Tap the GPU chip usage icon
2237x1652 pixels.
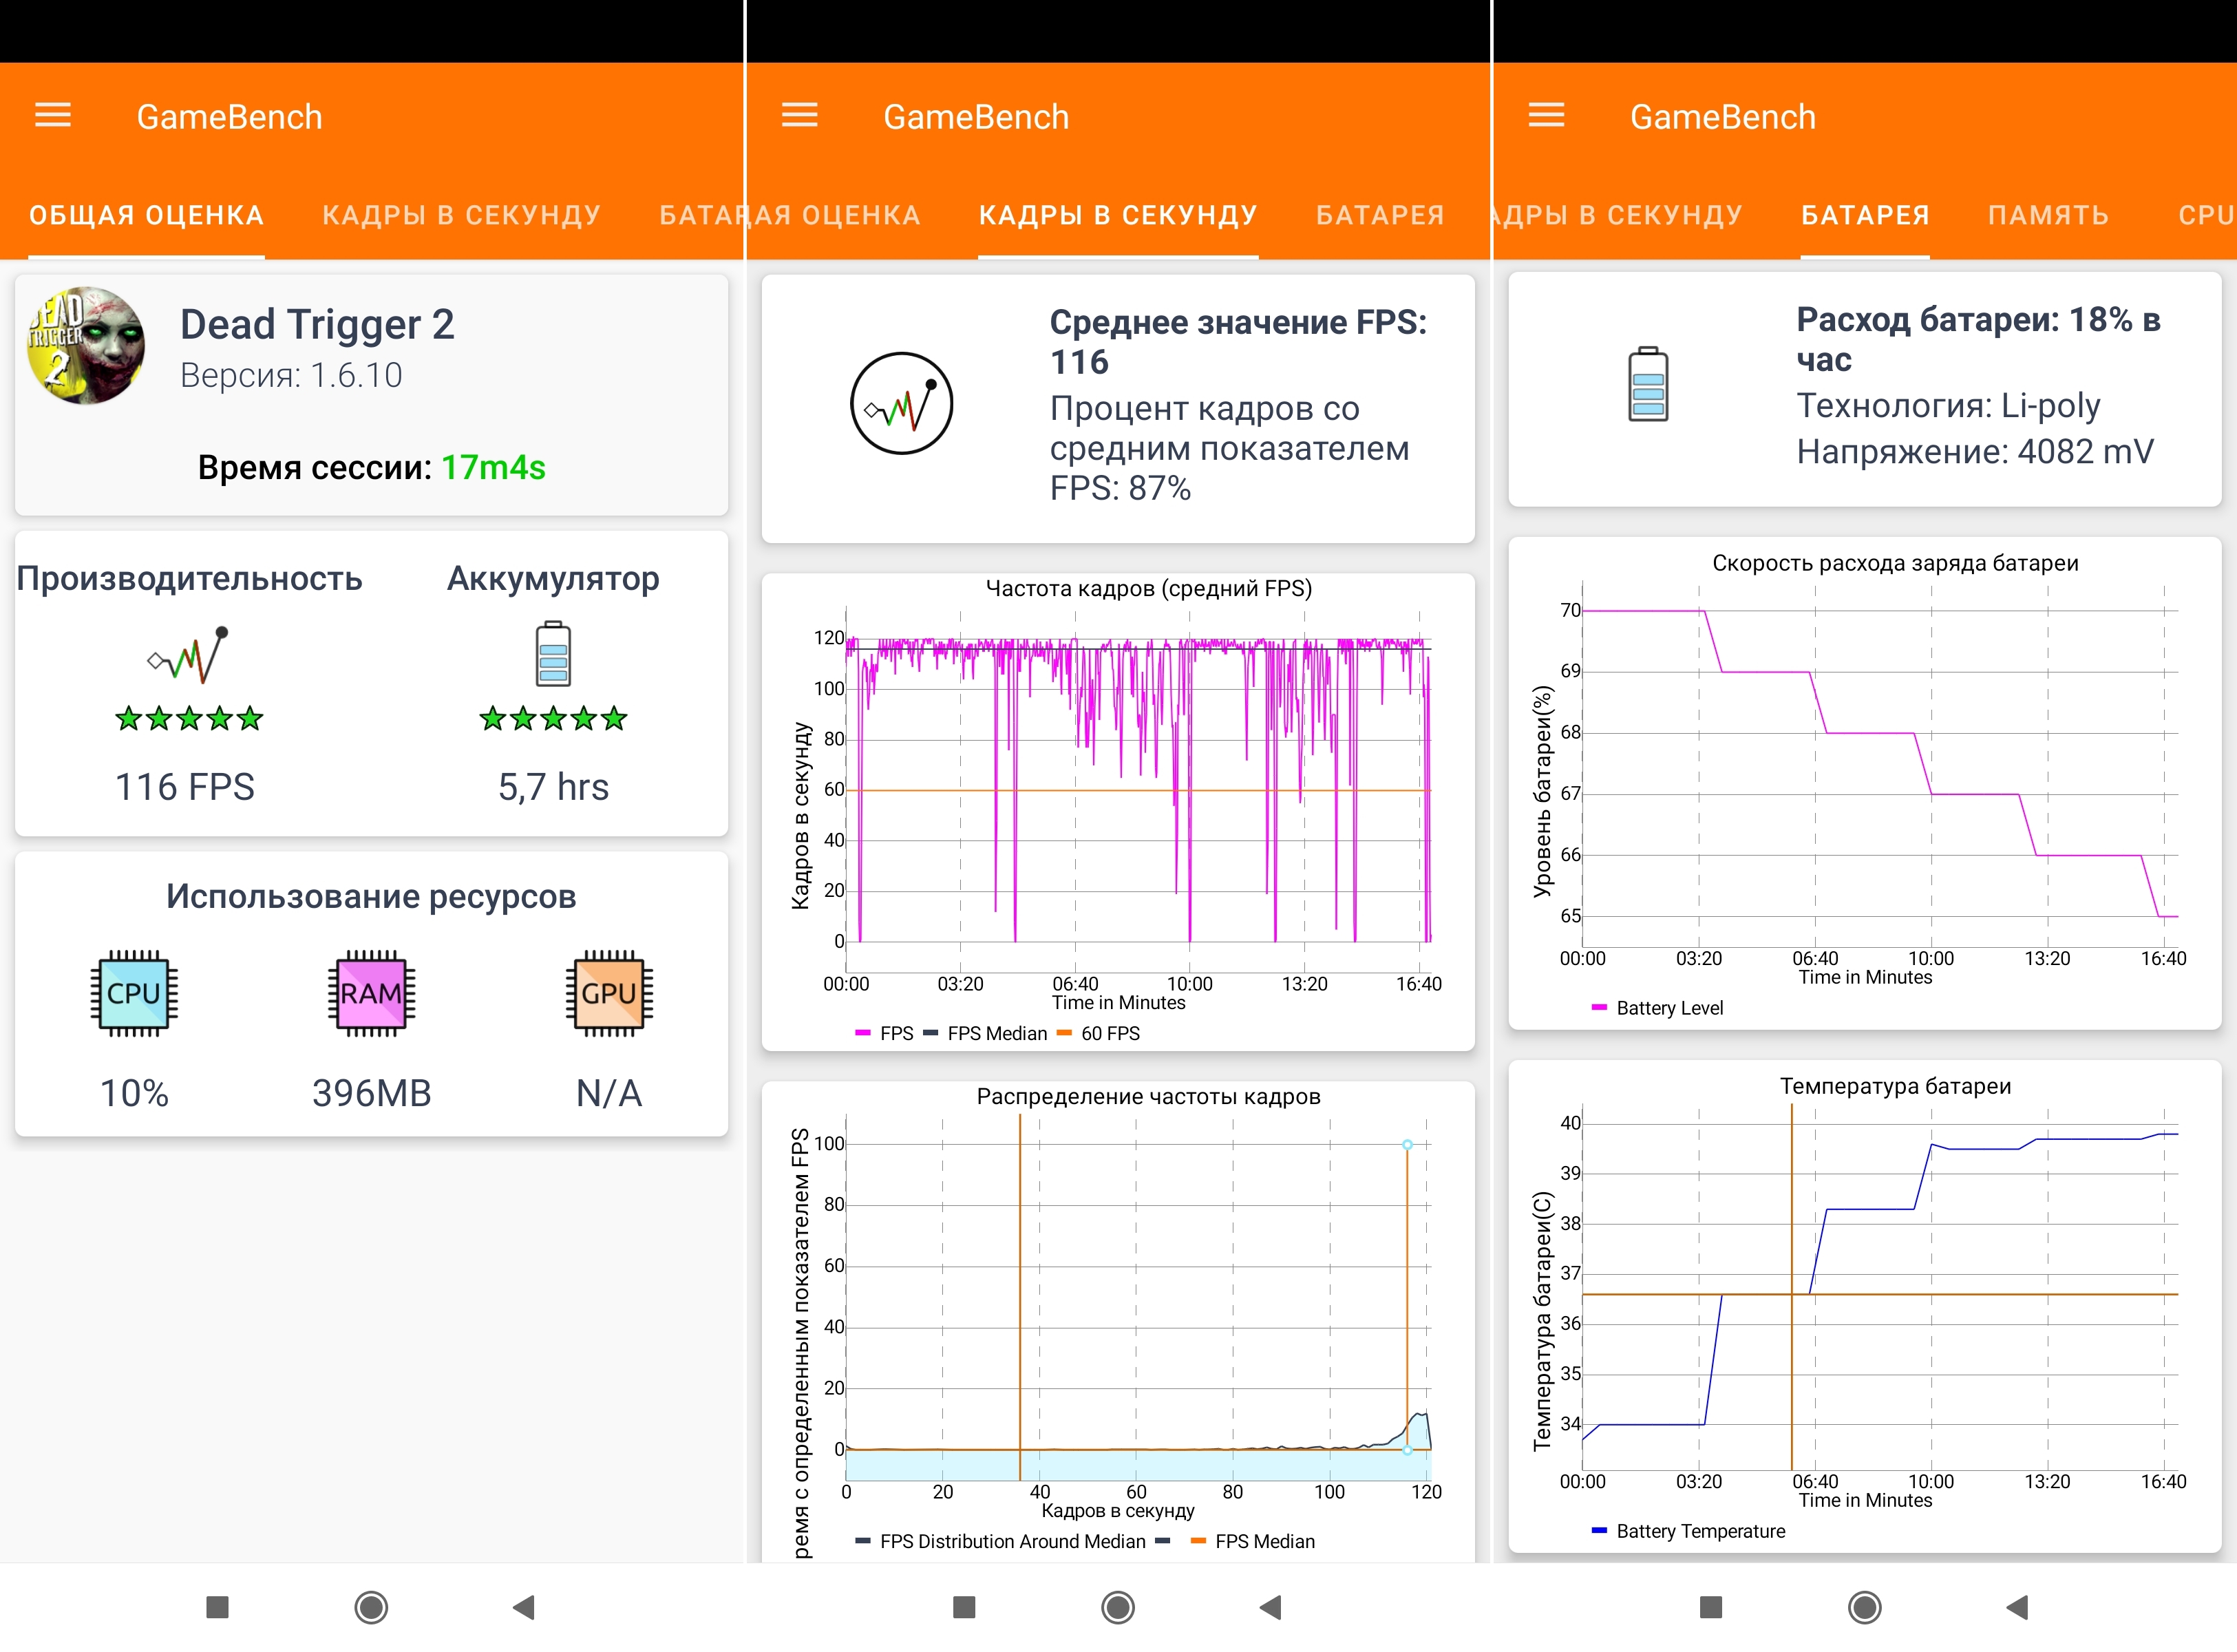point(608,993)
